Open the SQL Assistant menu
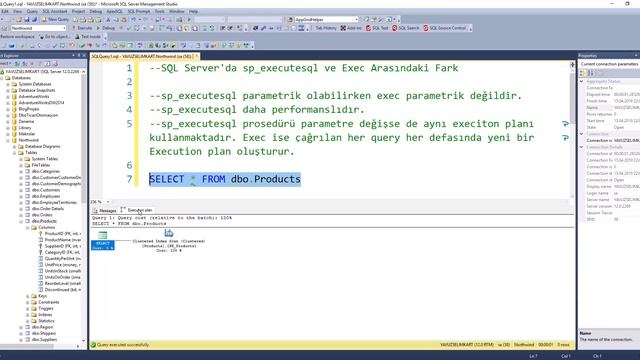 pos(55,11)
